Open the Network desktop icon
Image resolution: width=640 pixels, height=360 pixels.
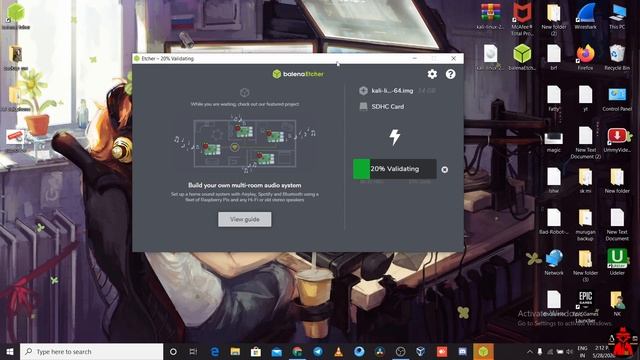coord(554,262)
